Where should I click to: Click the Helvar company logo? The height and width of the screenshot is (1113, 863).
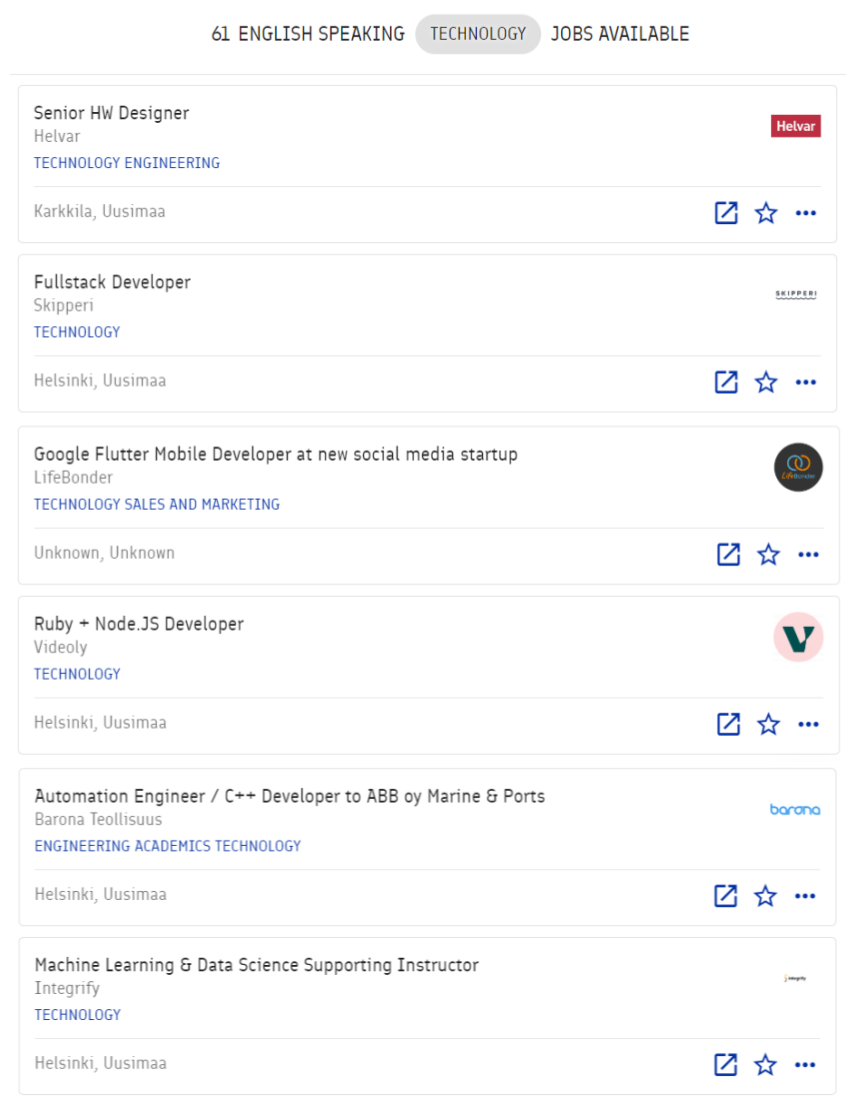point(796,126)
